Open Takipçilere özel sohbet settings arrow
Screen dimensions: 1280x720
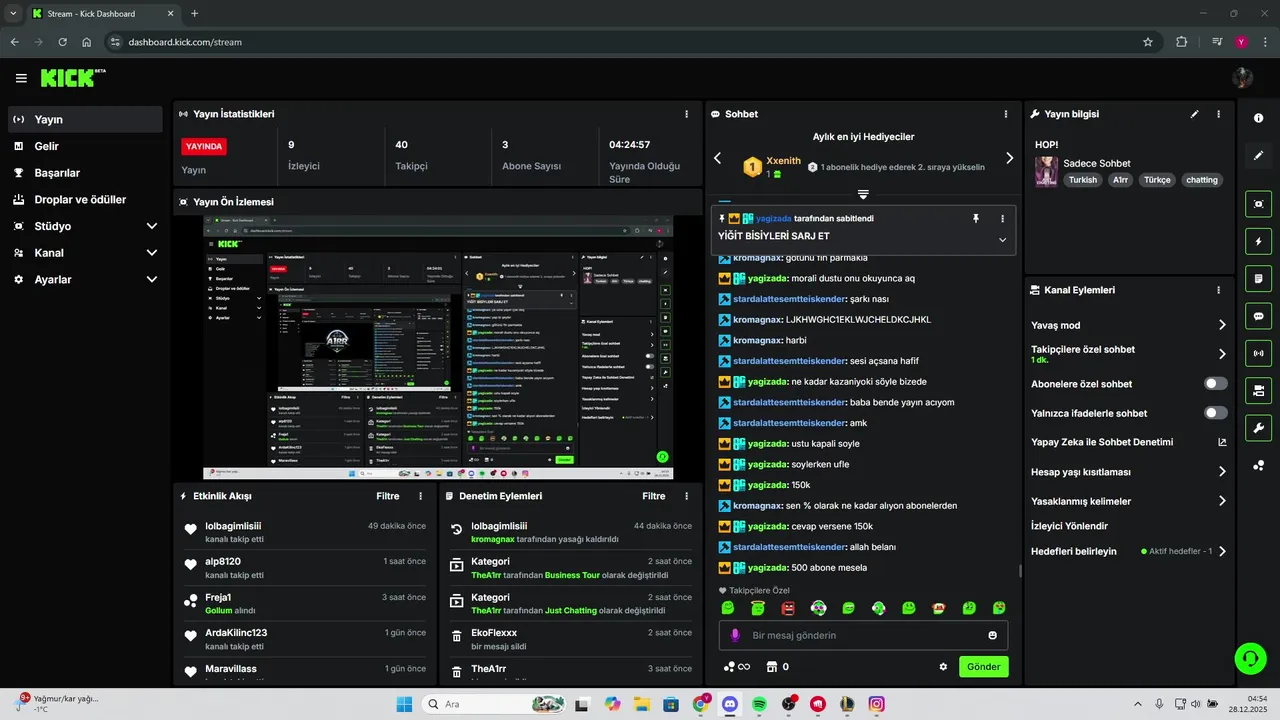tap(1222, 354)
